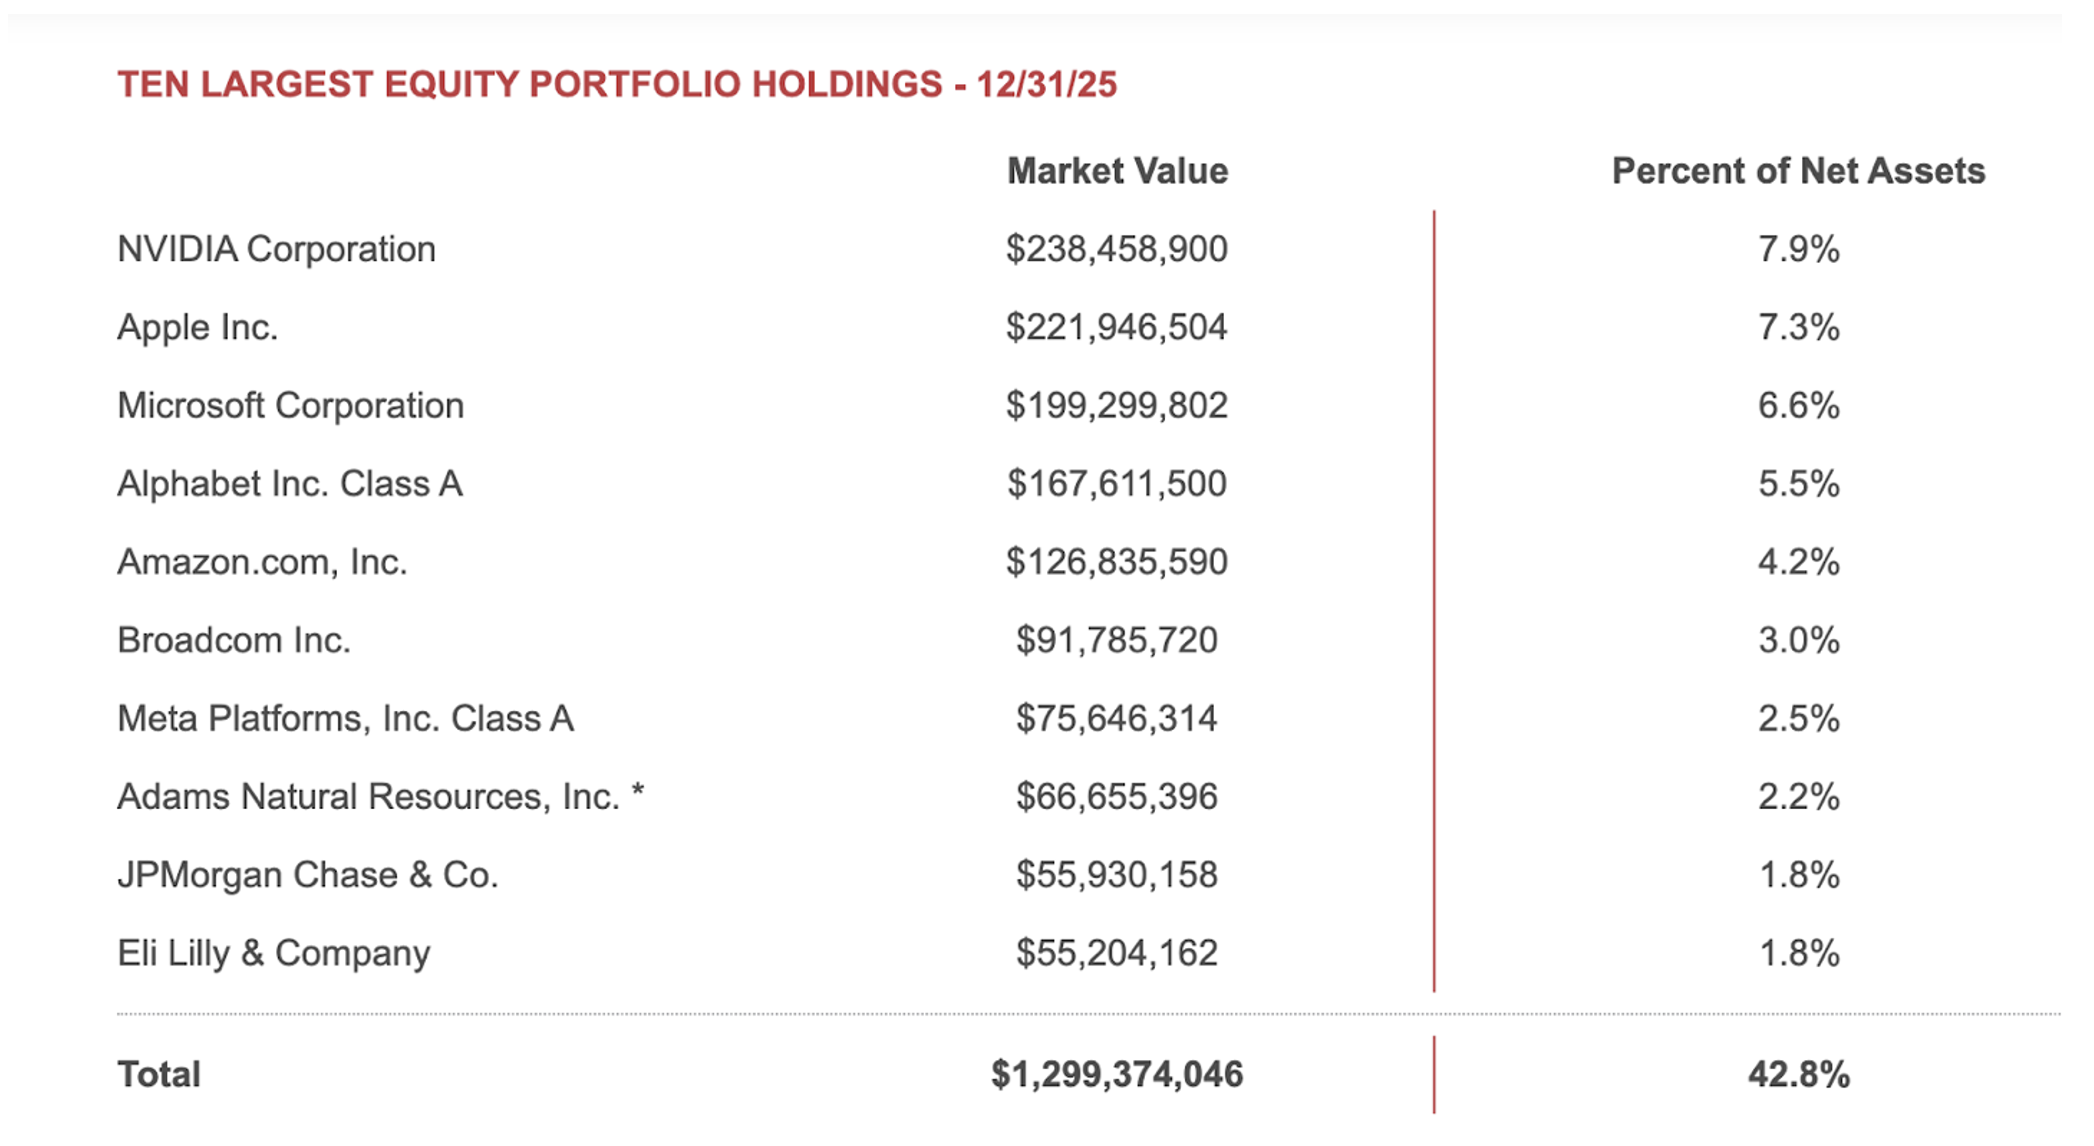Viewport: 2094px width, 1146px height.
Task: Click NVIDIA's 7.9% net assets value
Action: coord(1798,249)
